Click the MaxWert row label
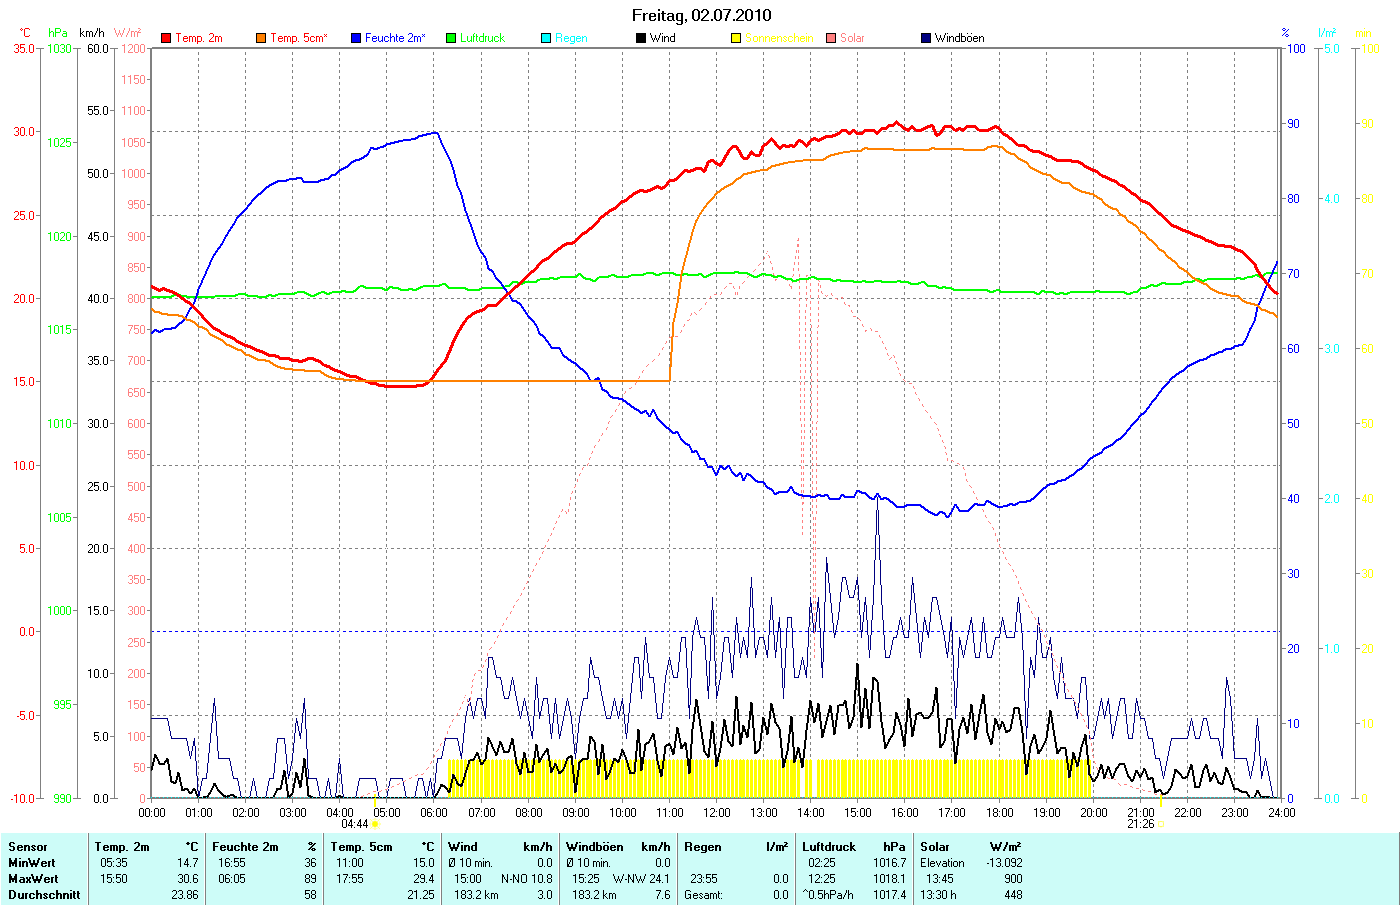The height and width of the screenshot is (905, 1400). point(33,879)
